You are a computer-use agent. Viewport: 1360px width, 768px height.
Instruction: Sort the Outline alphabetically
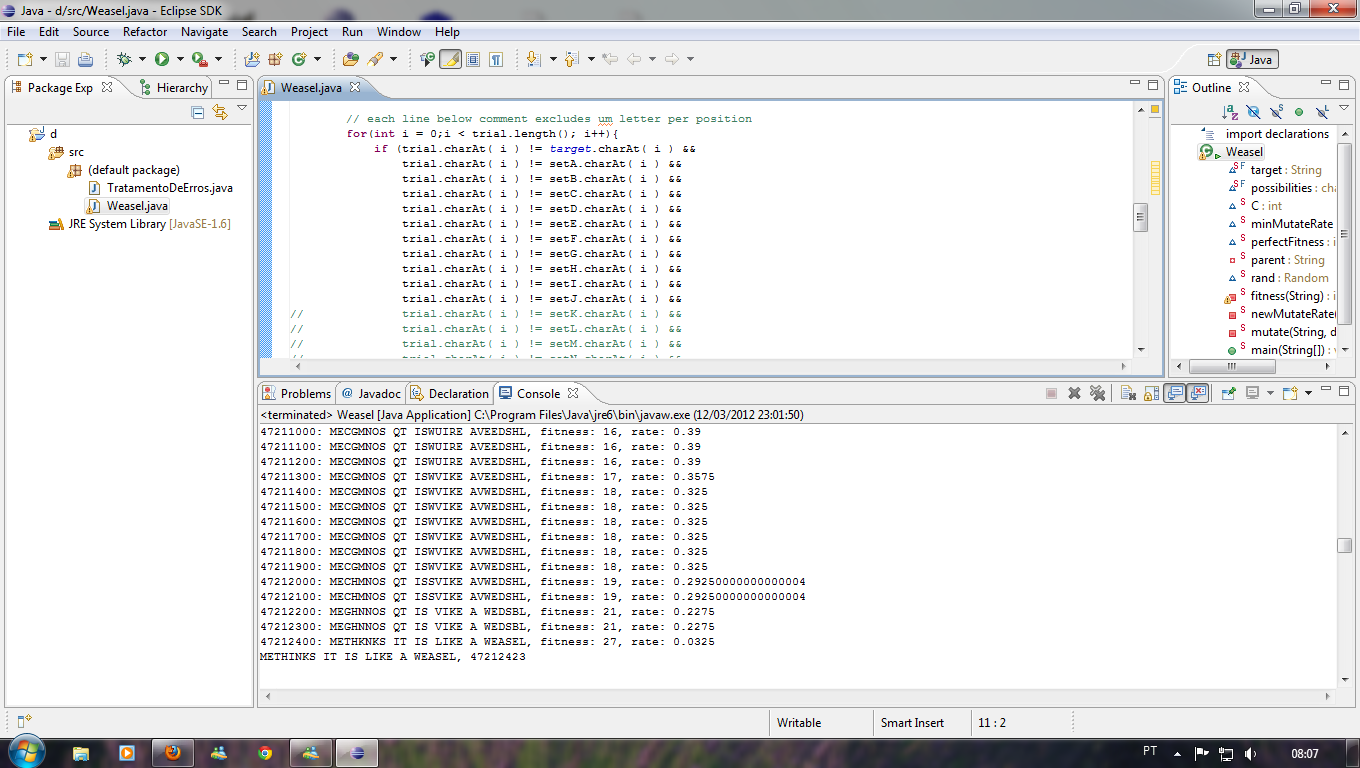[1231, 112]
